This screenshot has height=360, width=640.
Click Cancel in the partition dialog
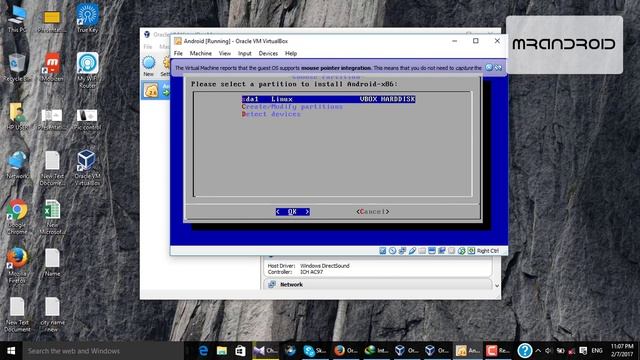(x=372, y=211)
